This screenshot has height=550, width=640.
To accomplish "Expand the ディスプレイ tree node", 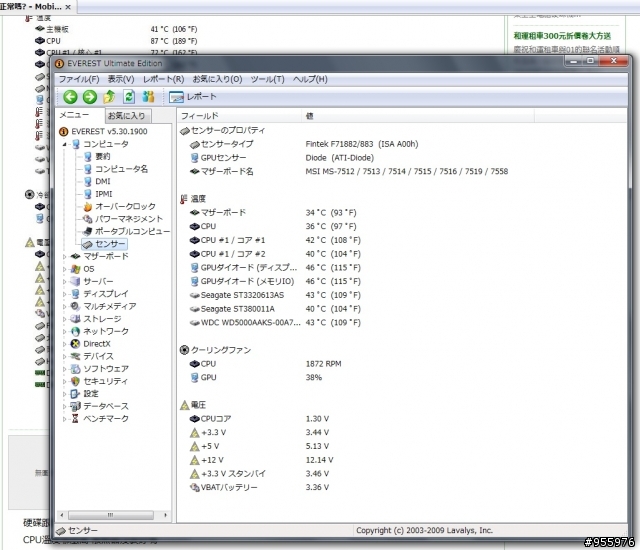I will click(64, 294).
